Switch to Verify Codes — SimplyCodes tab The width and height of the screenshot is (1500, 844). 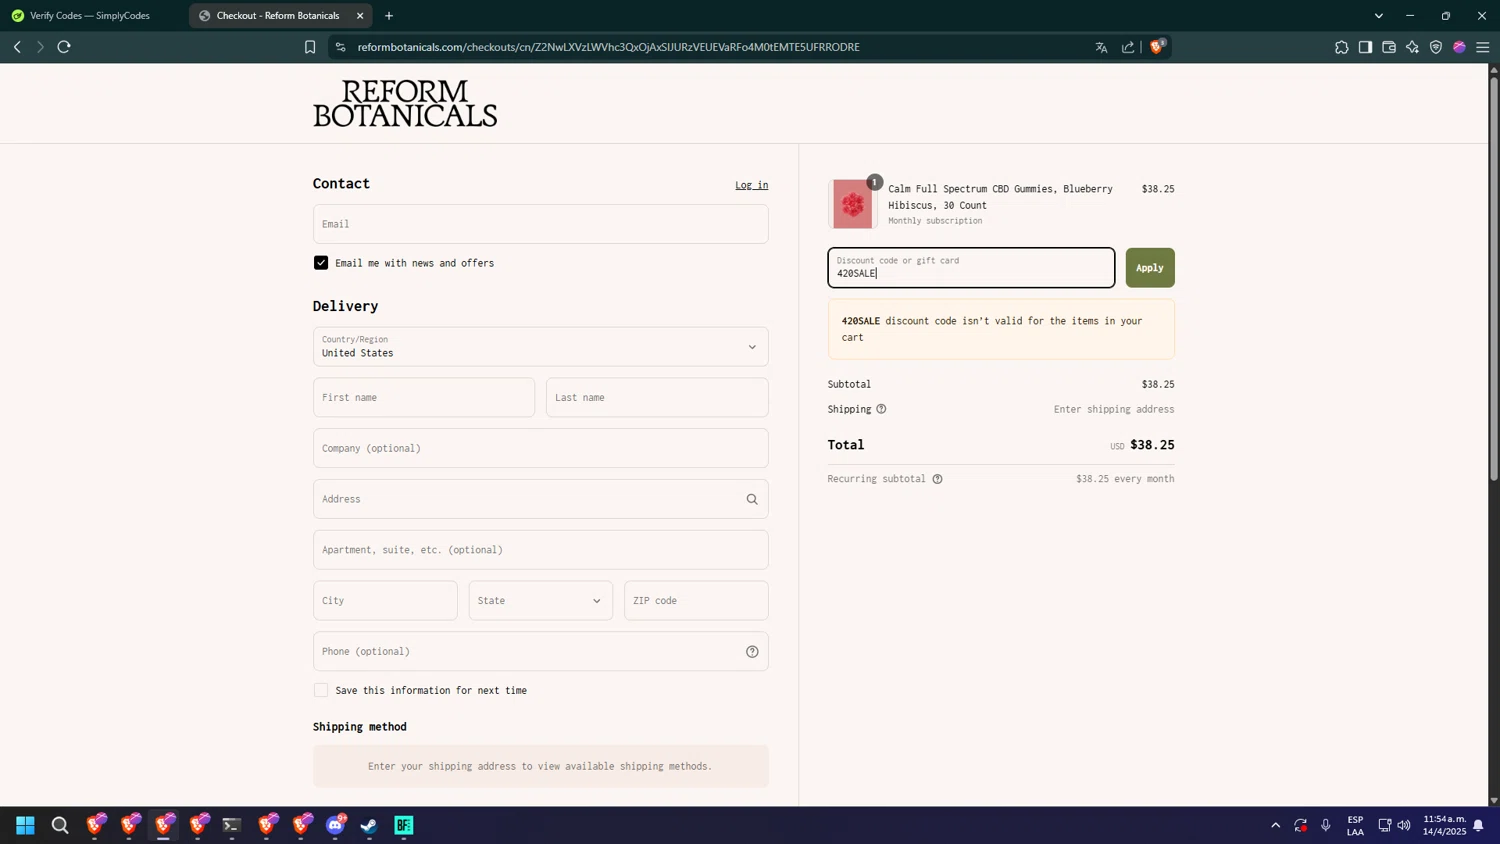click(x=92, y=16)
